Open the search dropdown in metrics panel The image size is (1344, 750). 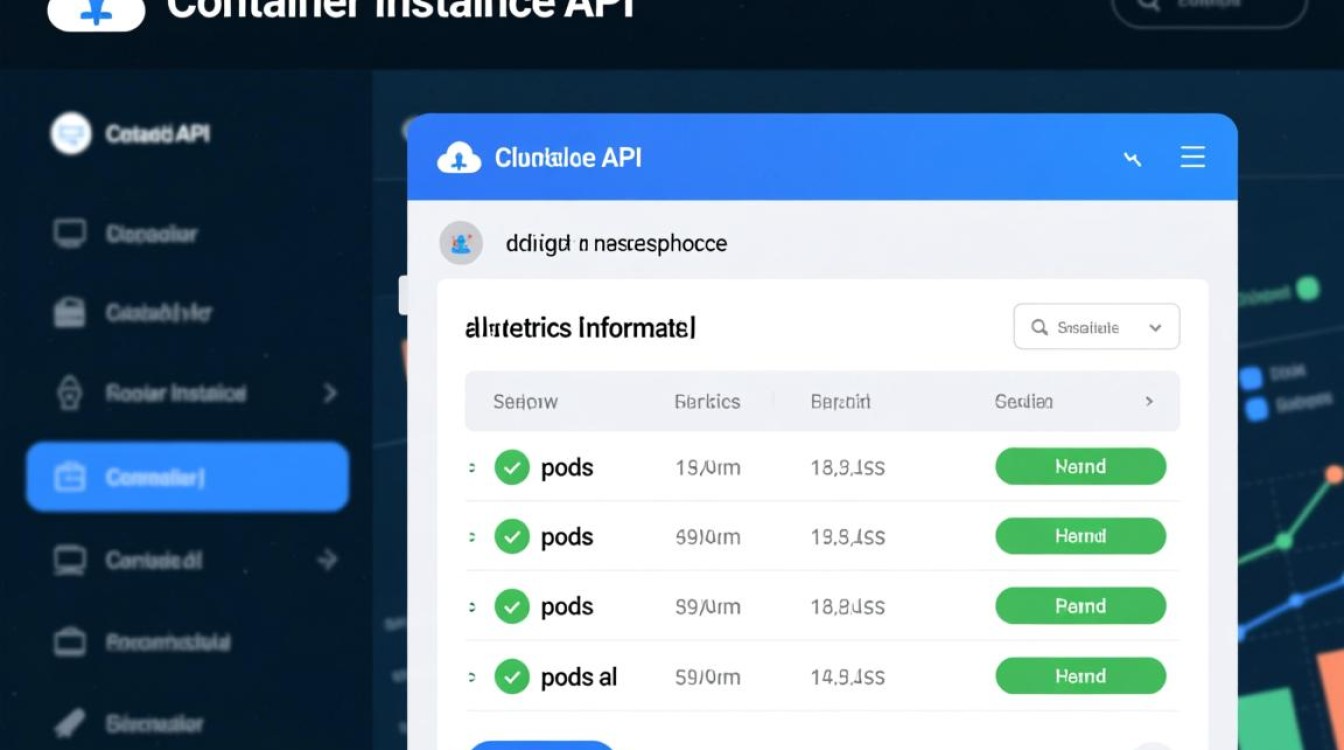point(1096,327)
